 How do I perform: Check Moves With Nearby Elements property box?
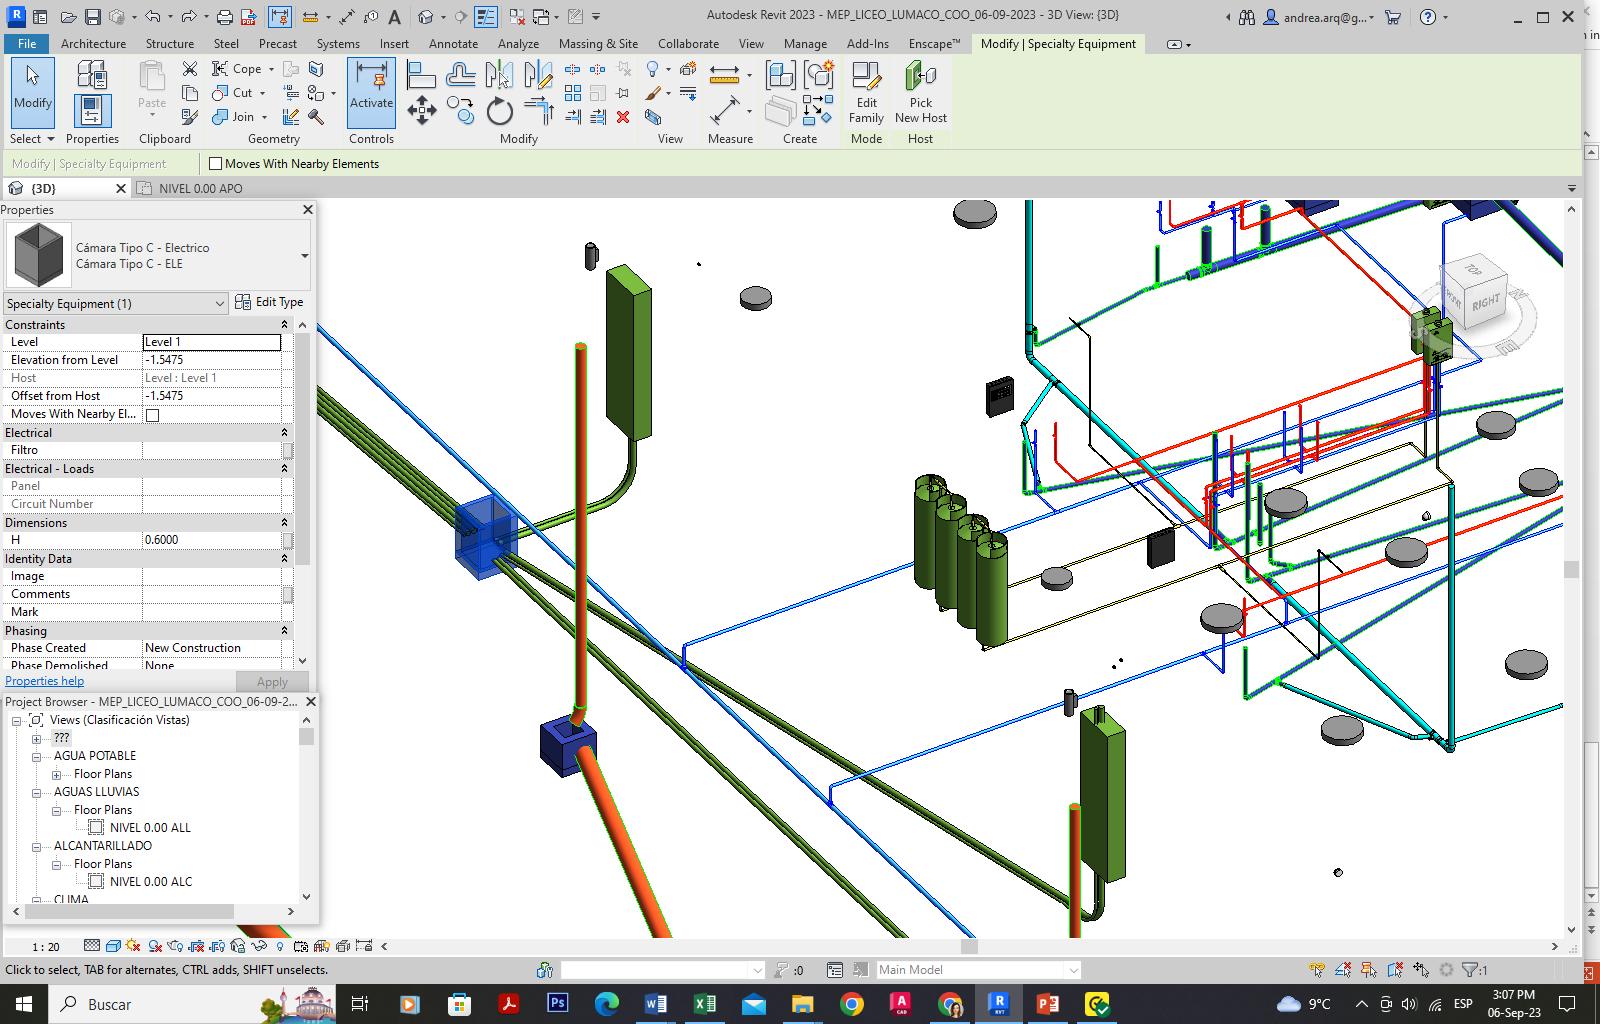[x=153, y=415]
